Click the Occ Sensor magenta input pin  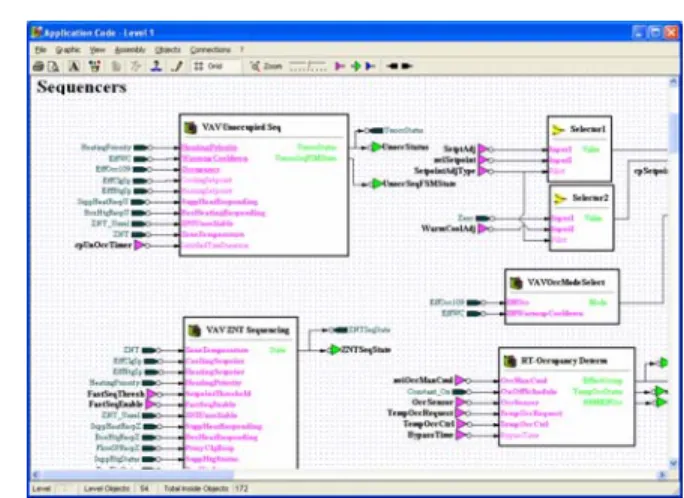(461, 402)
